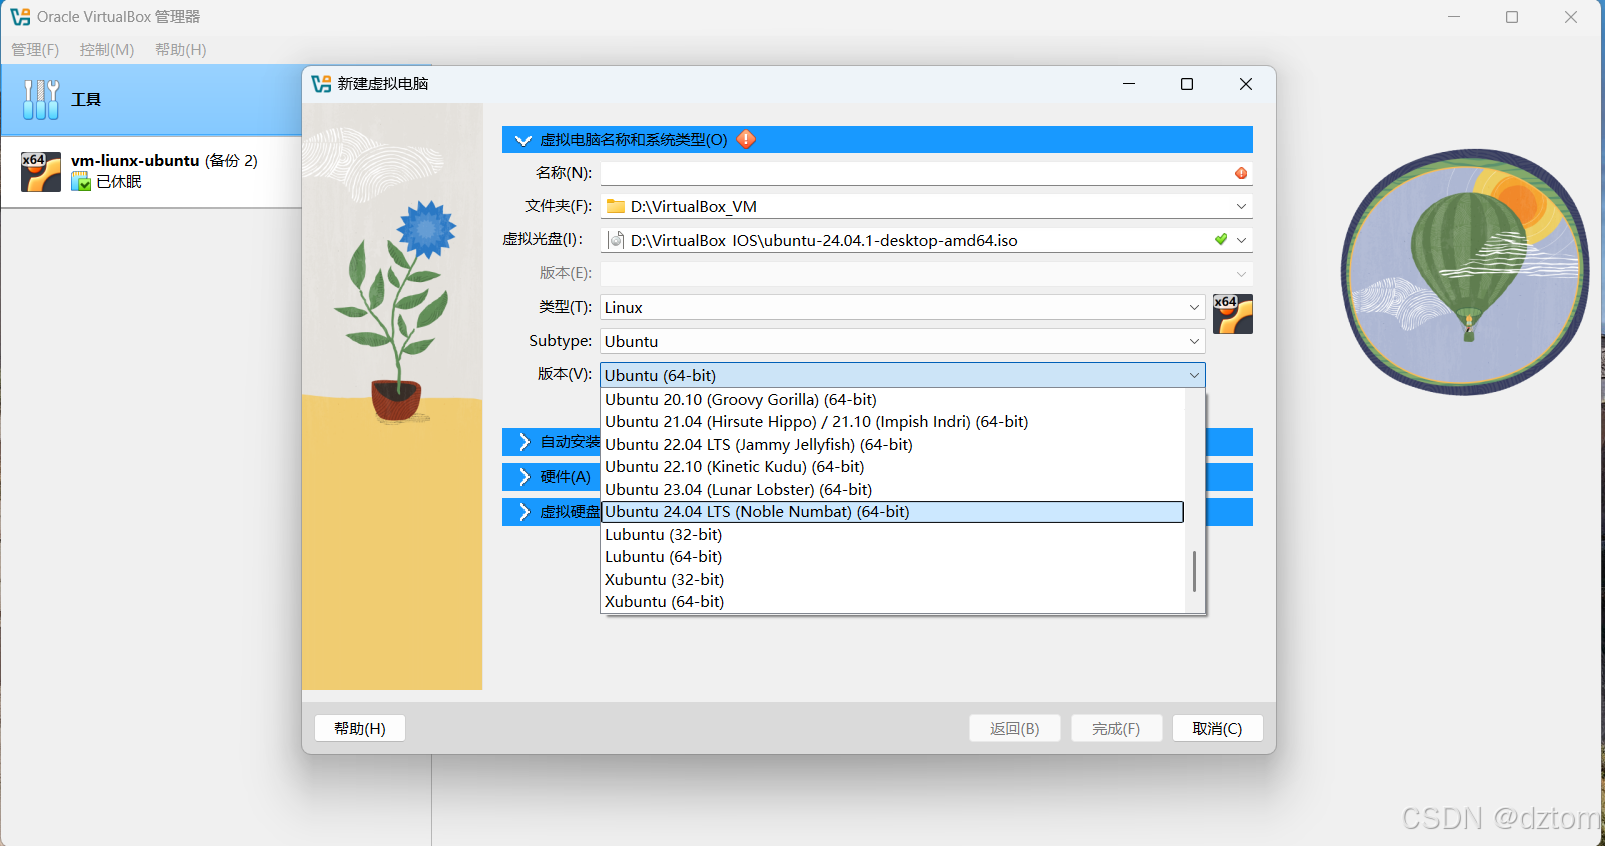Open the 类型 Linux dropdown

point(903,307)
